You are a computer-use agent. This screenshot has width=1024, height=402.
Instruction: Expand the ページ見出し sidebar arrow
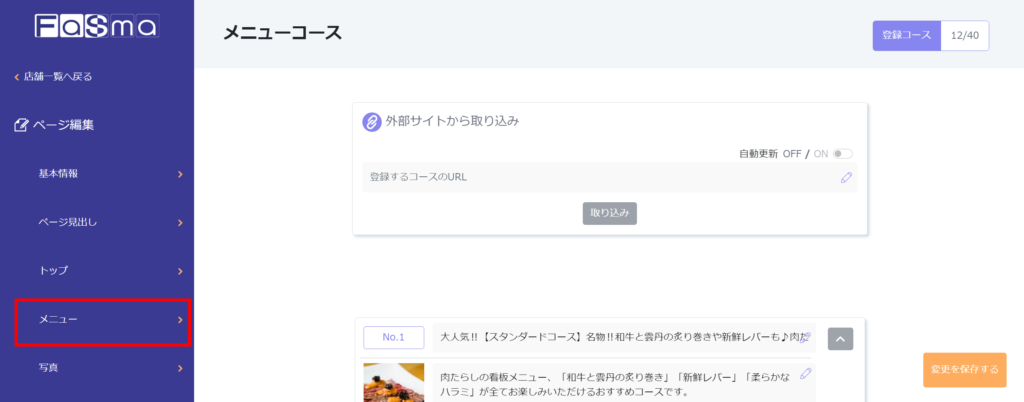[x=180, y=222]
